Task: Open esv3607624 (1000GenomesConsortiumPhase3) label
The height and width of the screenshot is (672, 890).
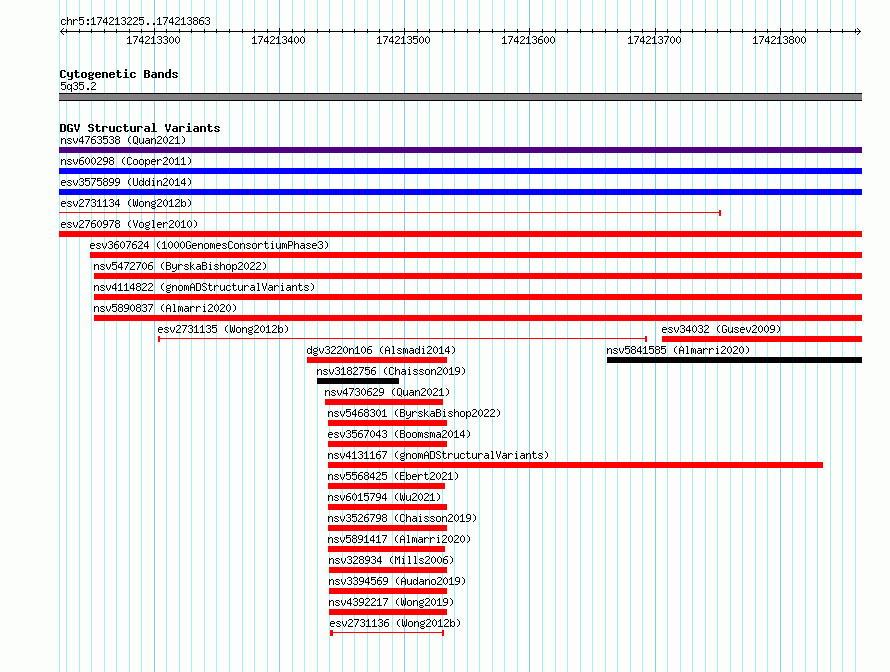Action: 209,245
